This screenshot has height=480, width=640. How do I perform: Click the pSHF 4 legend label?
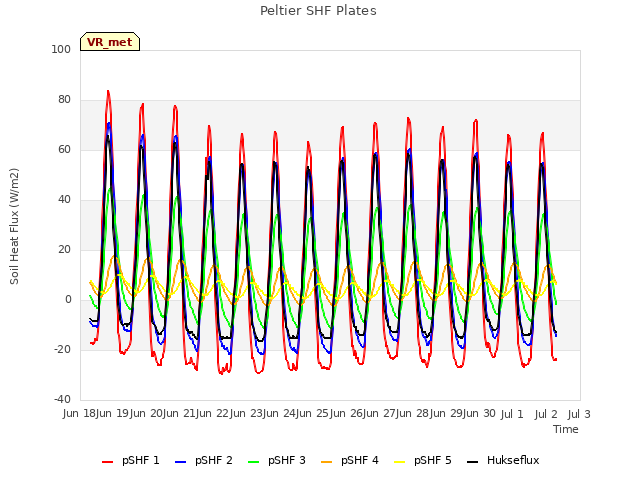coord(360,460)
